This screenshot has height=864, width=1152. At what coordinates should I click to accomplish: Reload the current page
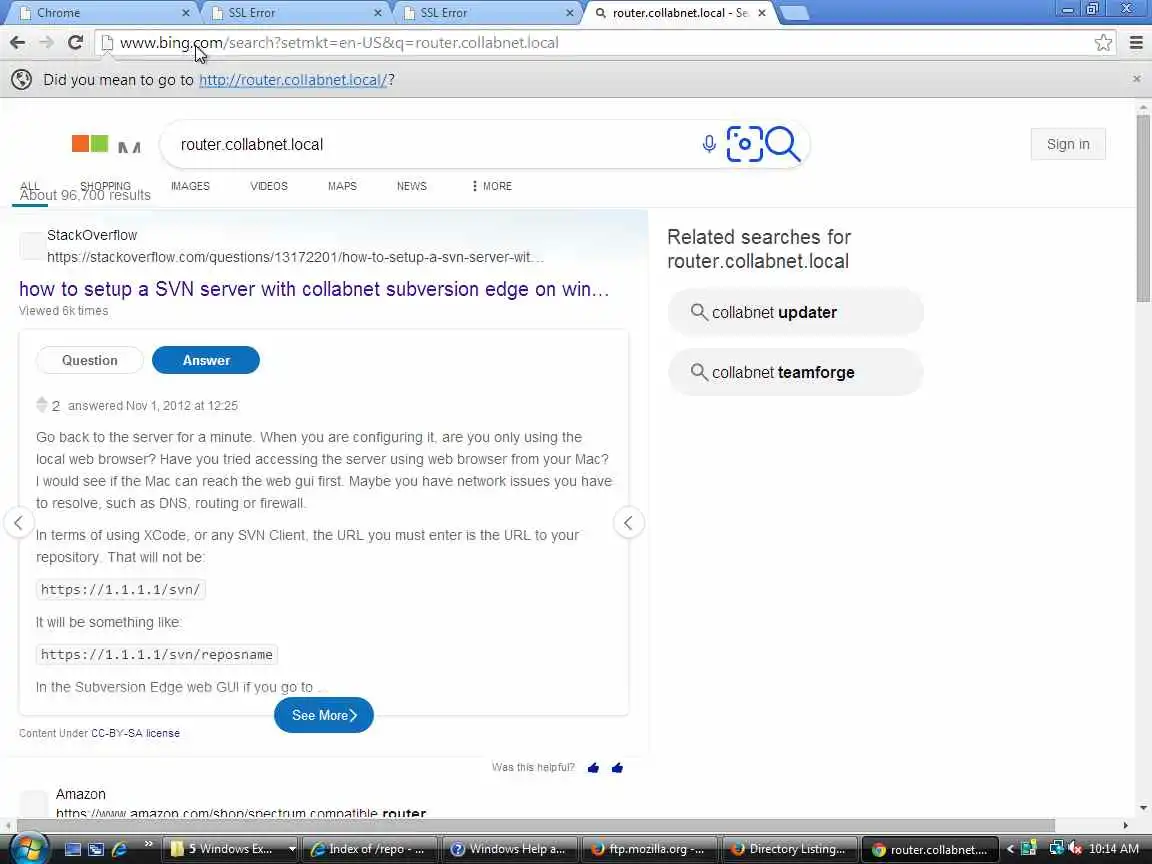click(x=75, y=43)
